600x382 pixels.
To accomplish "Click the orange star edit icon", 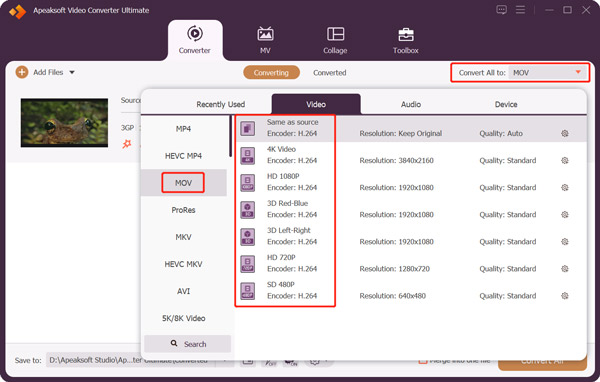I will [127, 144].
